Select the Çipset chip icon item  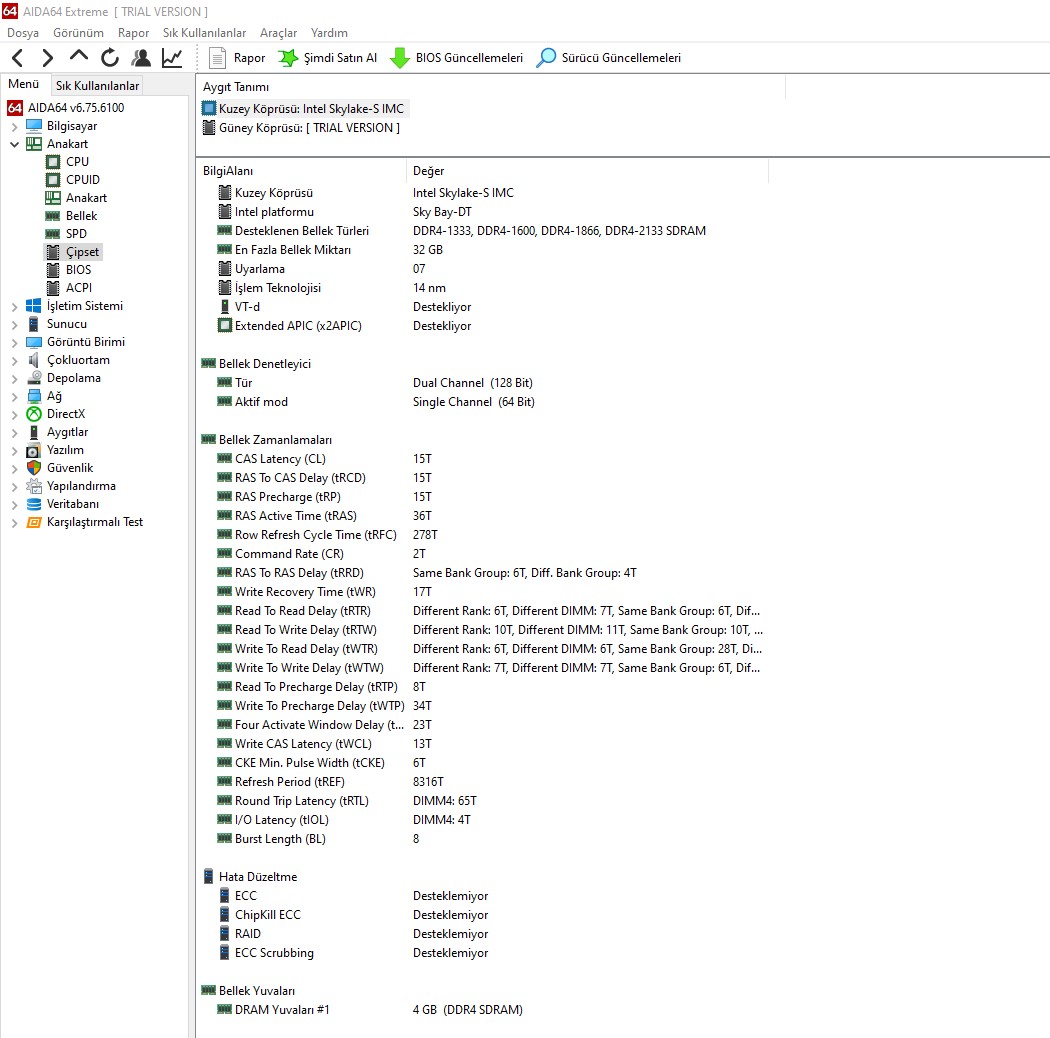(x=53, y=252)
